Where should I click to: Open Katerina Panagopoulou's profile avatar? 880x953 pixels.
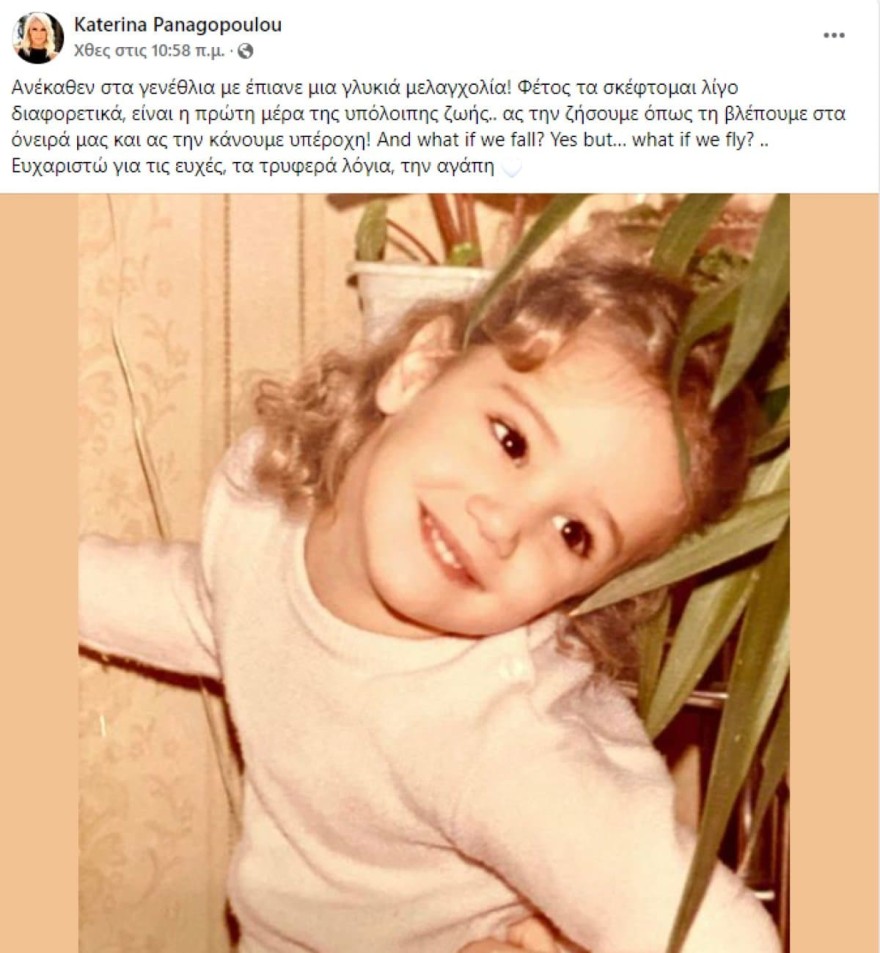click(38, 37)
